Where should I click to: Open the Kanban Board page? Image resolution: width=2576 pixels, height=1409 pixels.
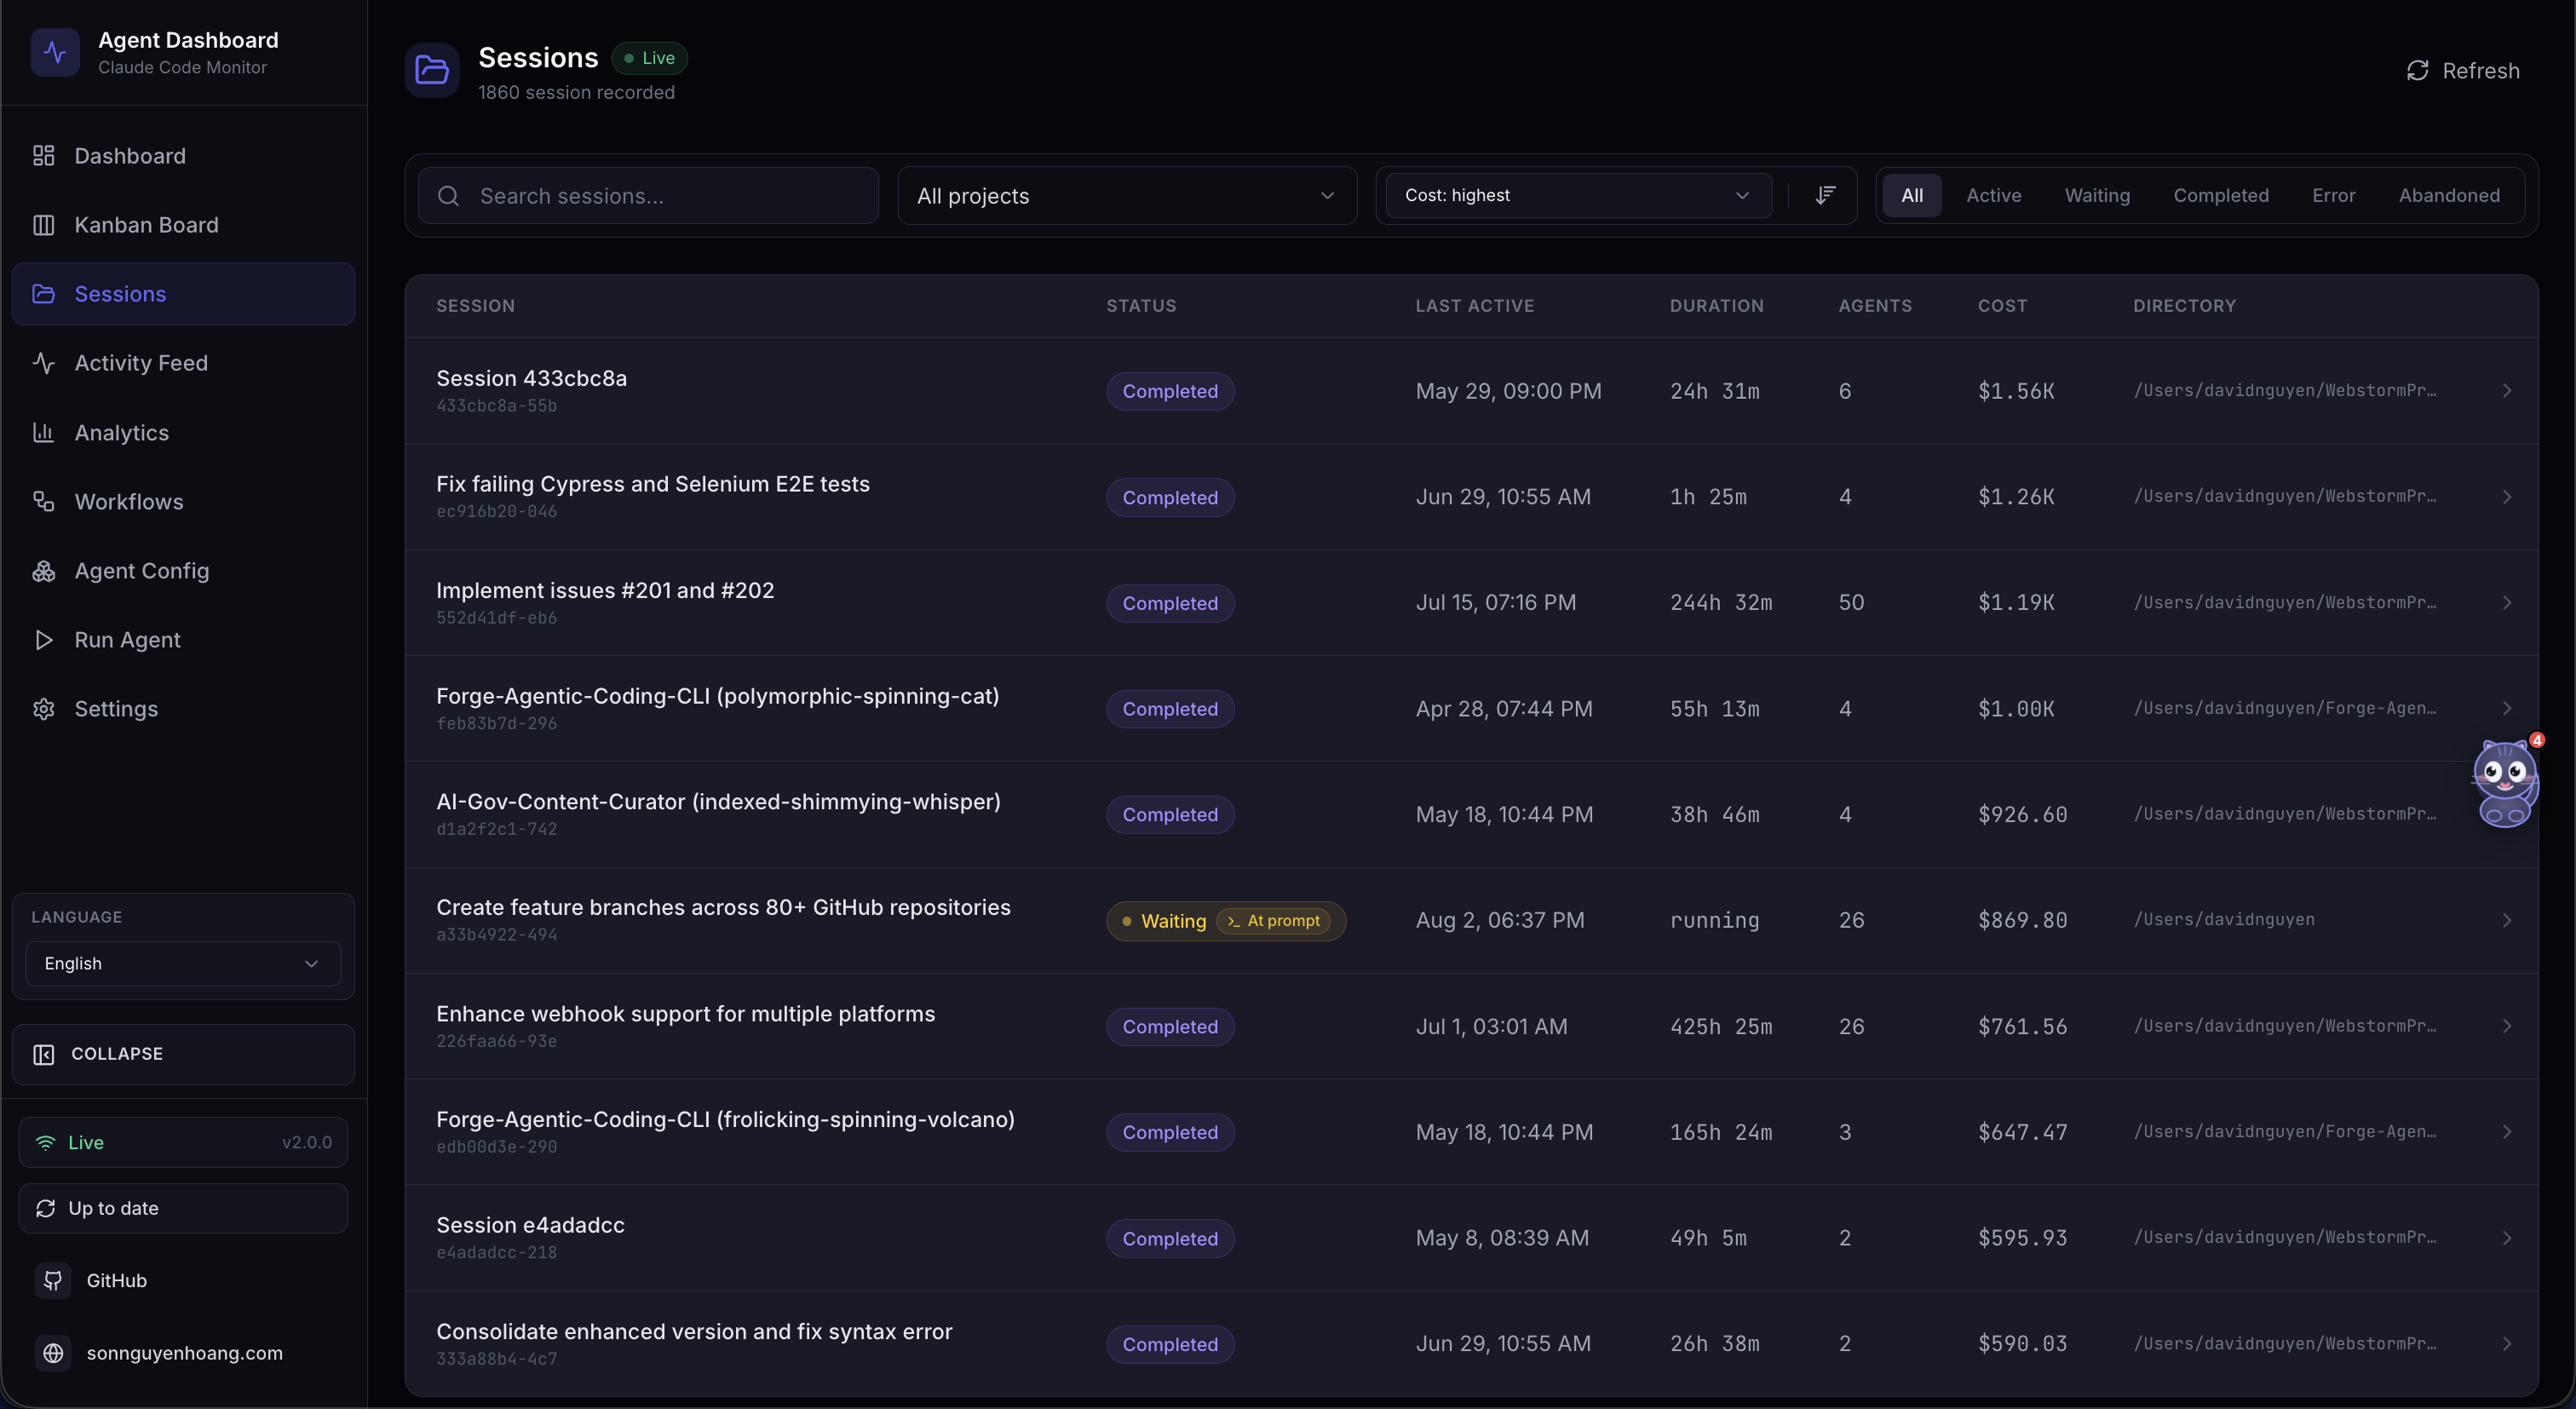point(183,225)
